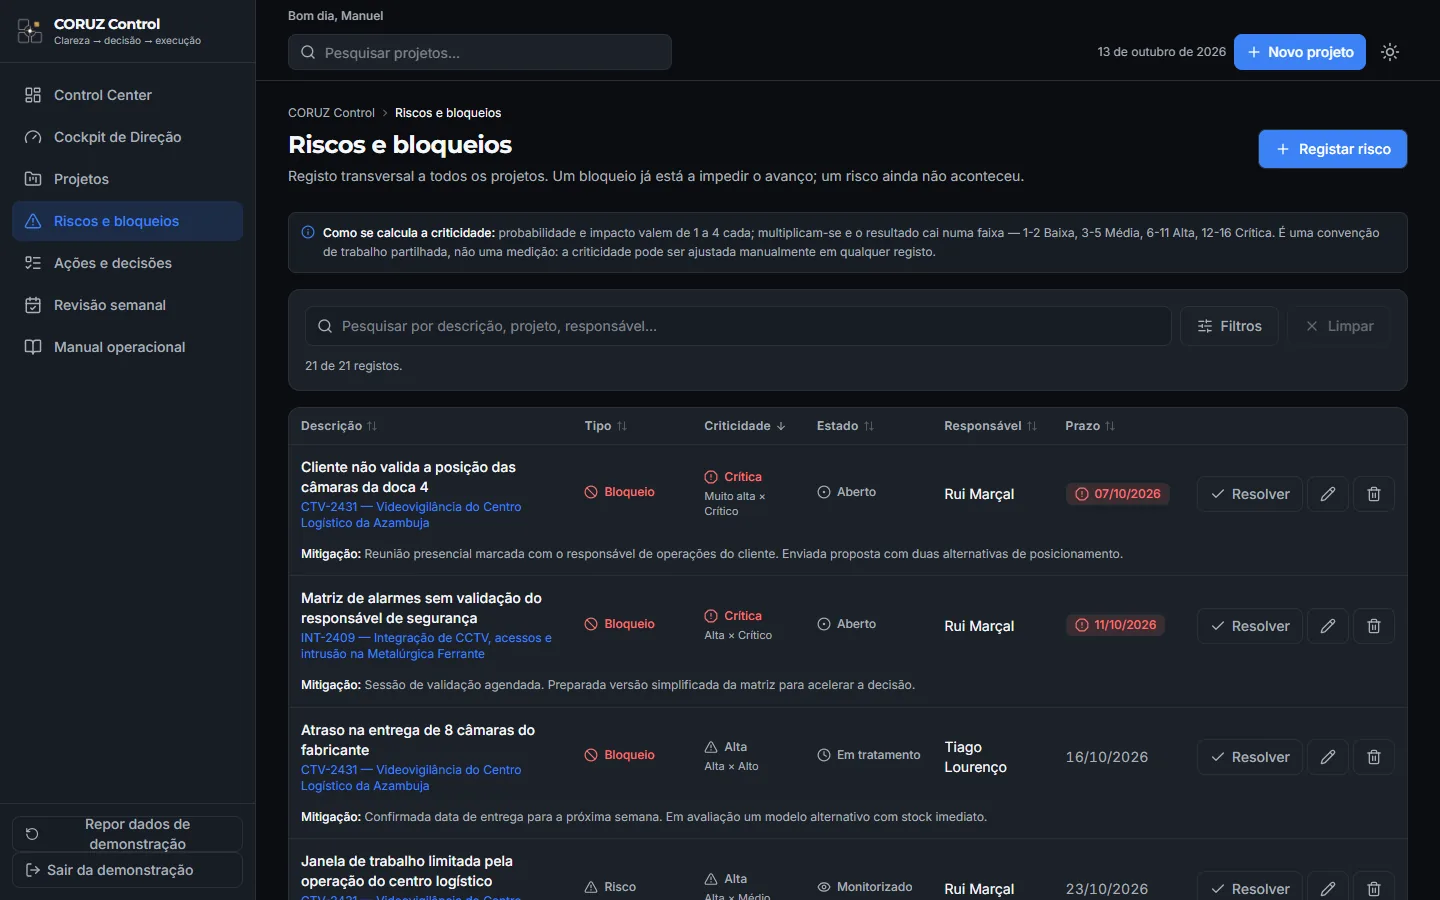Open Ações e decisões page

(x=127, y=263)
